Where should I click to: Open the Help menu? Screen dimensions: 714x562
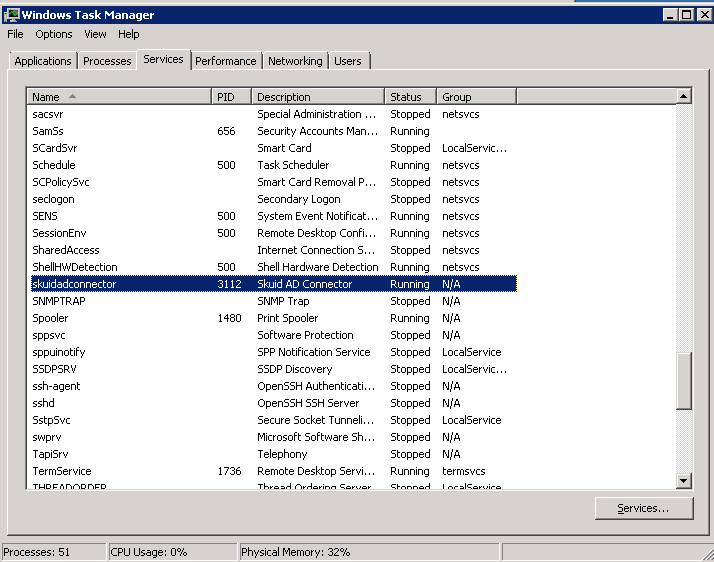click(x=128, y=34)
